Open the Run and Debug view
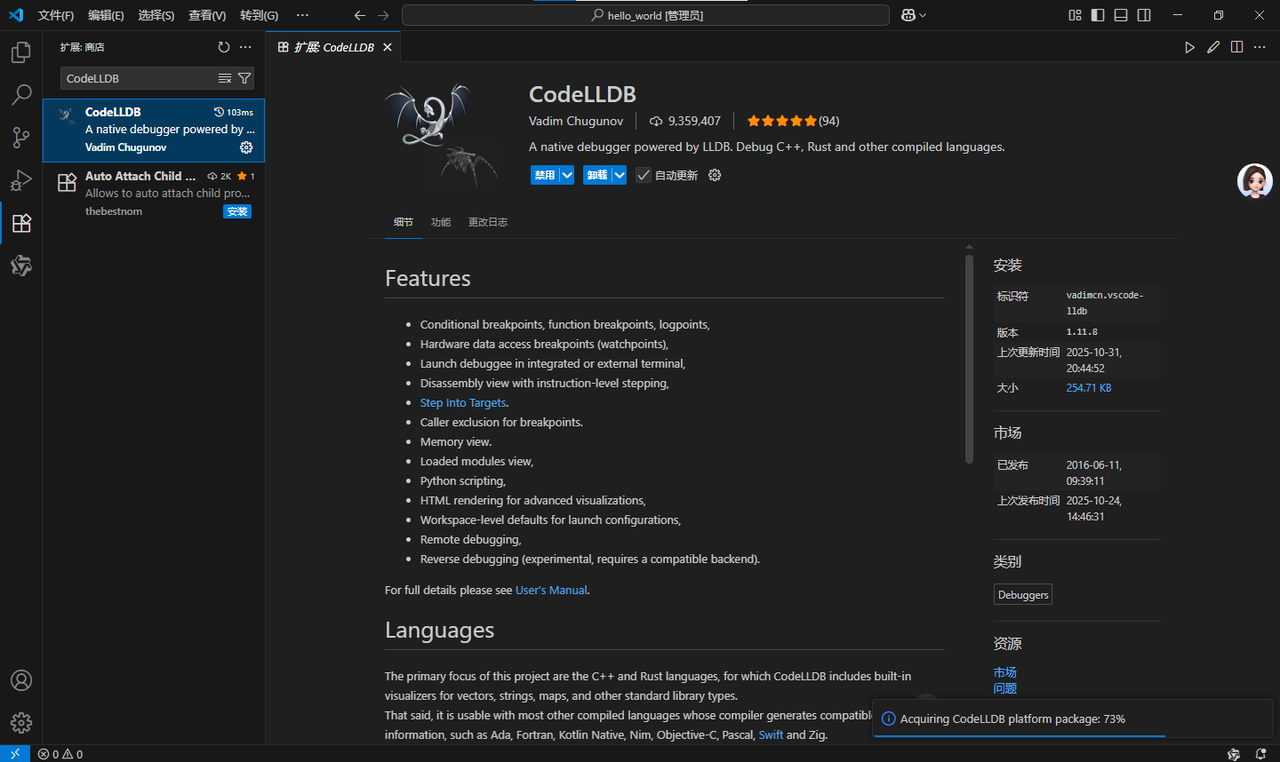The width and height of the screenshot is (1280, 762). tap(21, 181)
